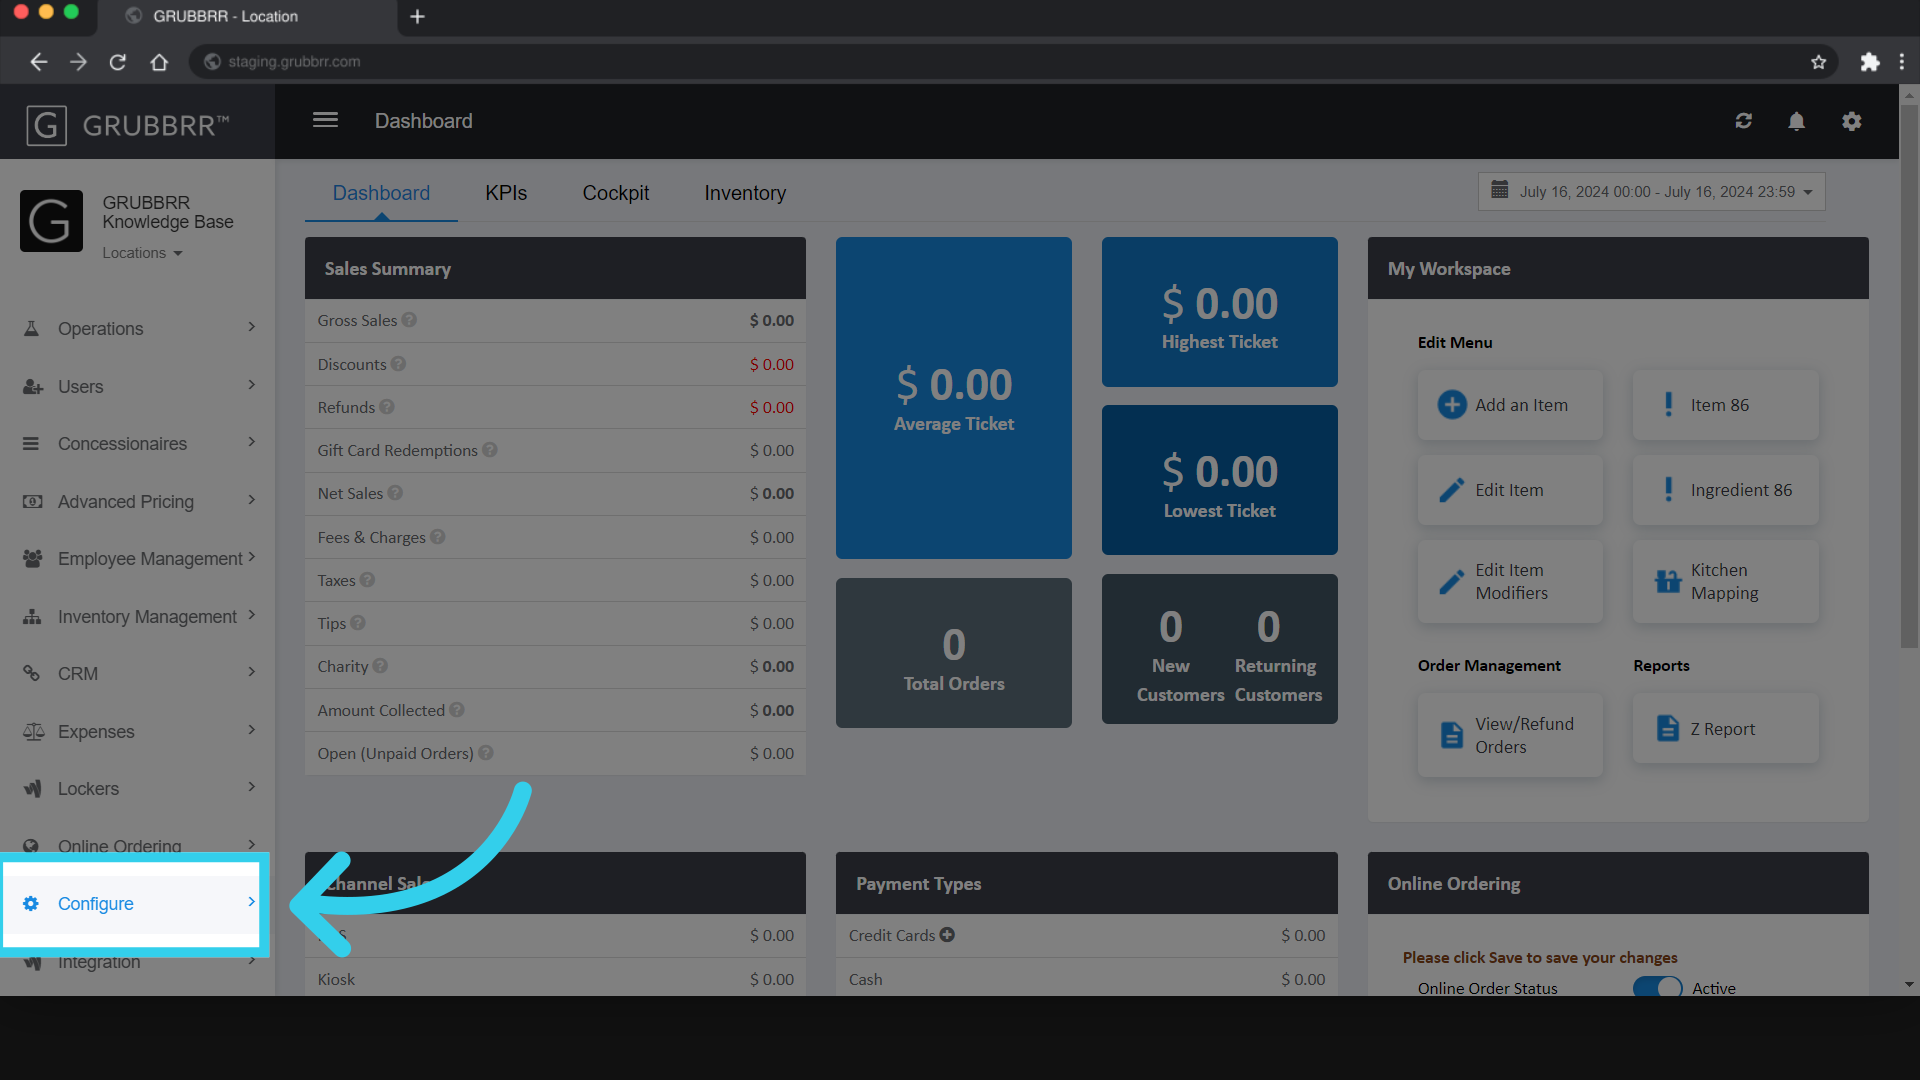Click Amount Collected help icon
Image resolution: width=1920 pixels, height=1080 pixels.
[457, 710]
